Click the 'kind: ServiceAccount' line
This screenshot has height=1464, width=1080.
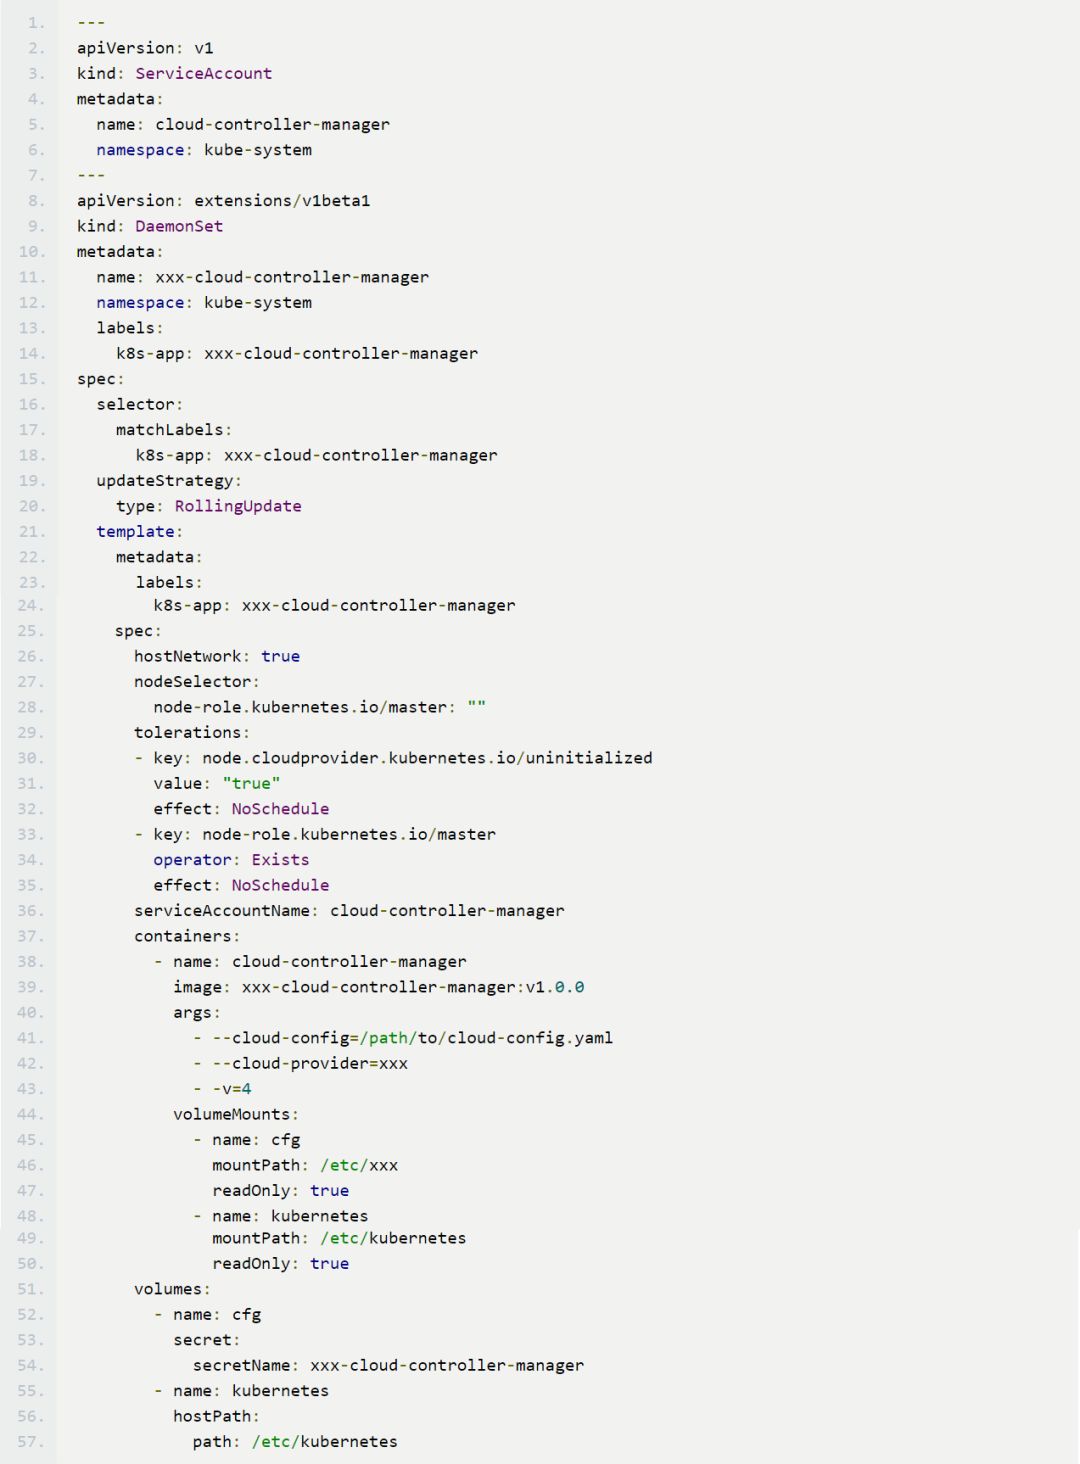point(174,73)
